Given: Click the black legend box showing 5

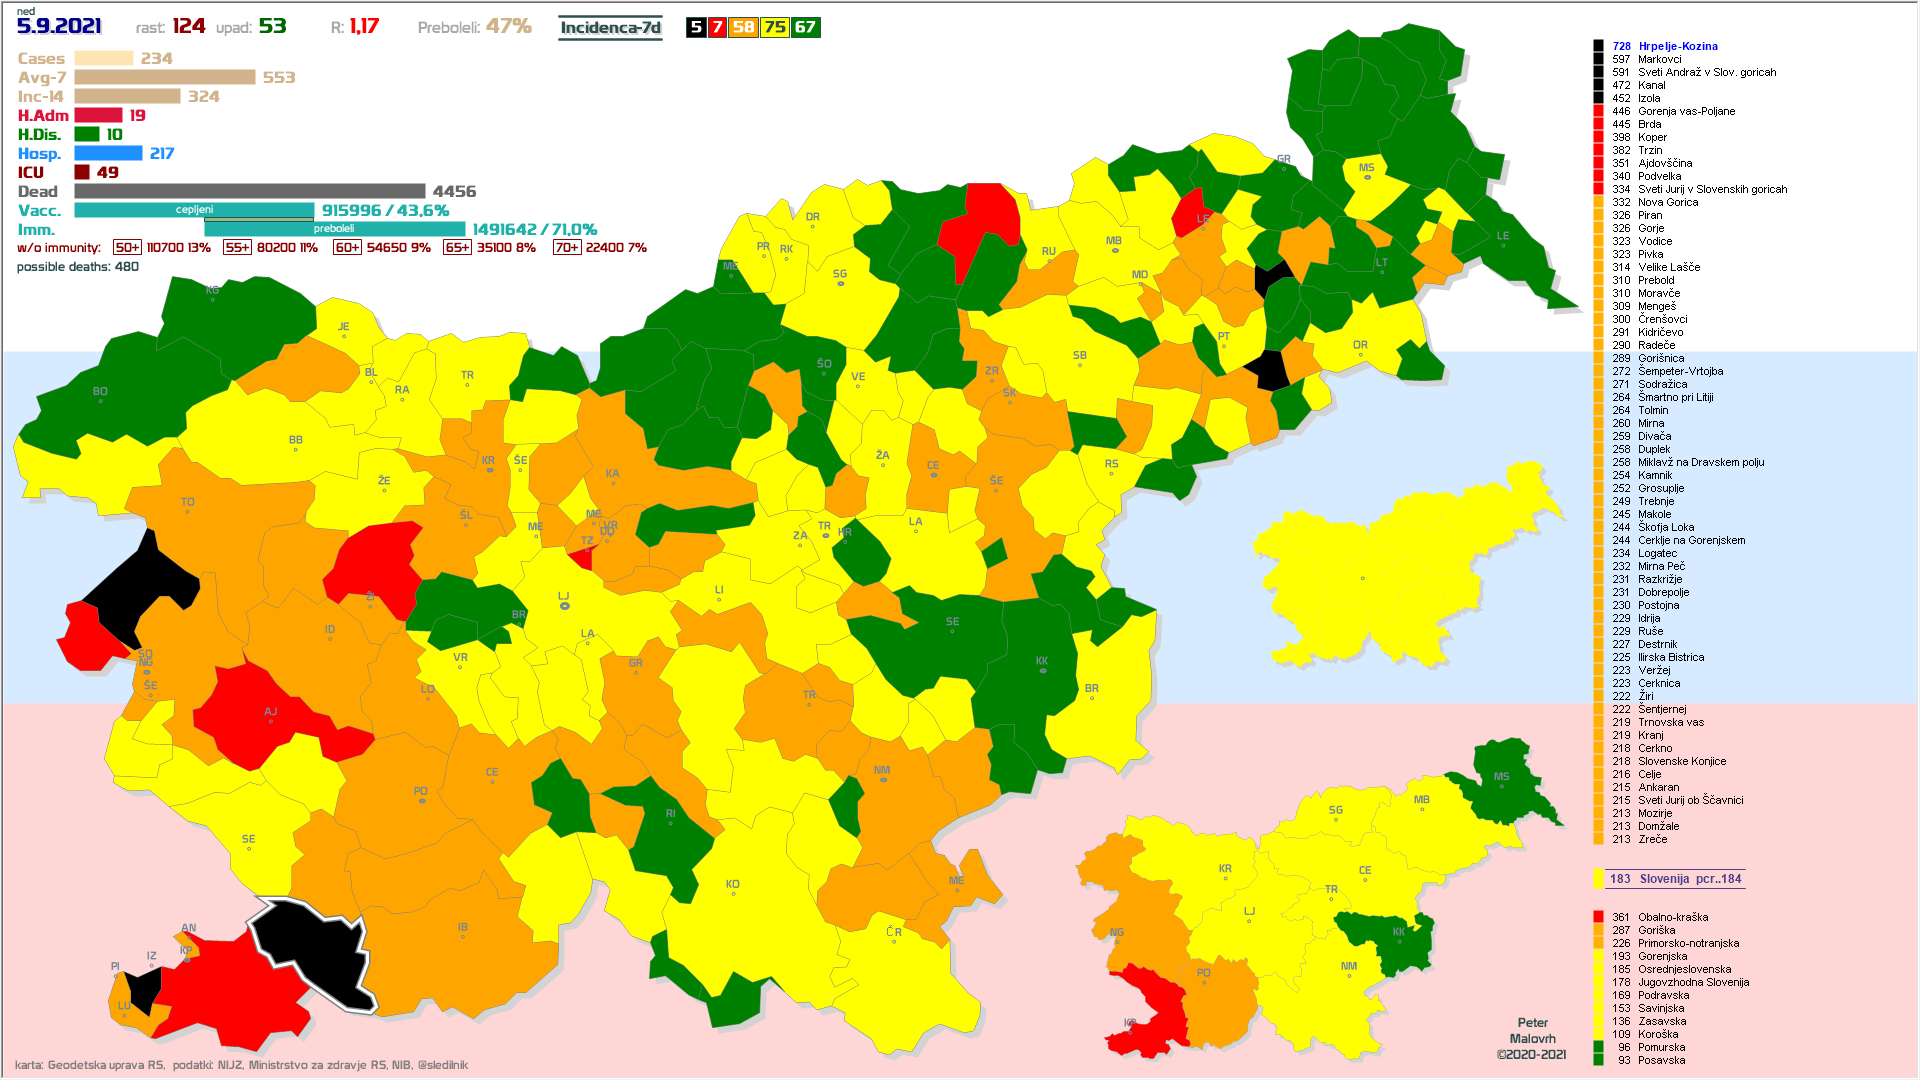Looking at the screenshot, I should tap(696, 28).
